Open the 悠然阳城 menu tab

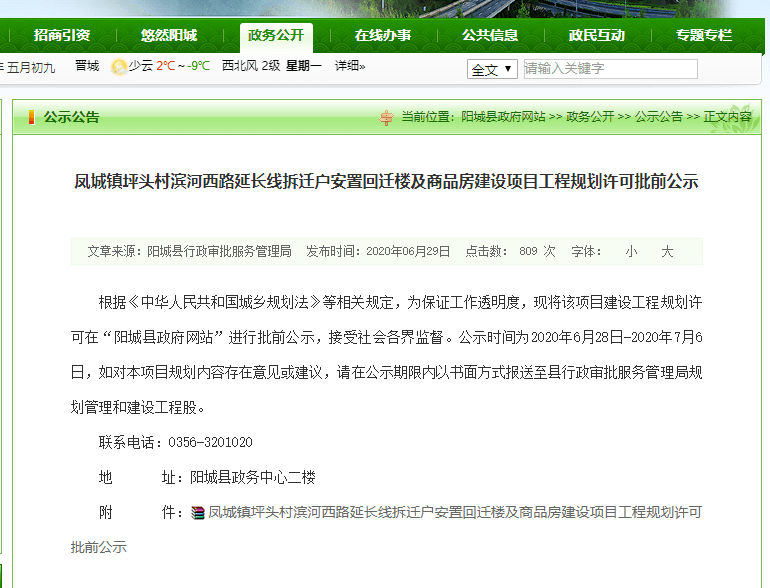pyautogui.click(x=169, y=35)
